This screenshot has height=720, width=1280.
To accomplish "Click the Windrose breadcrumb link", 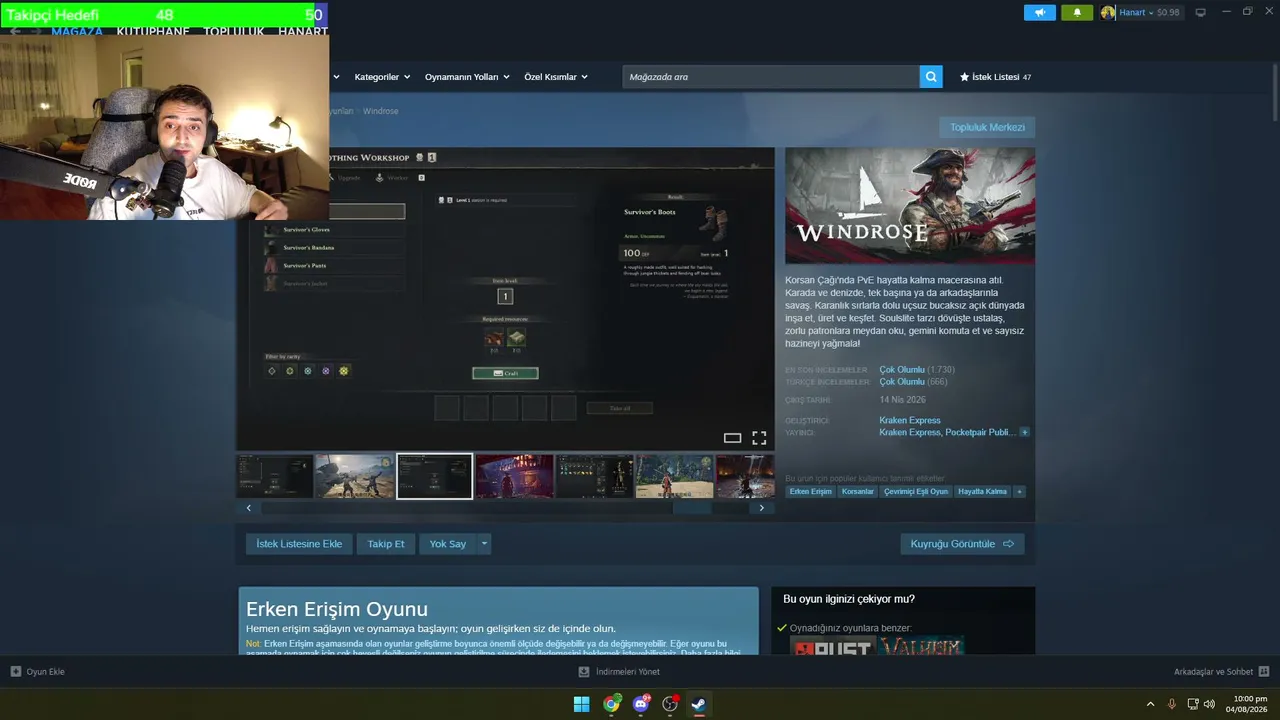I will 380,111.
